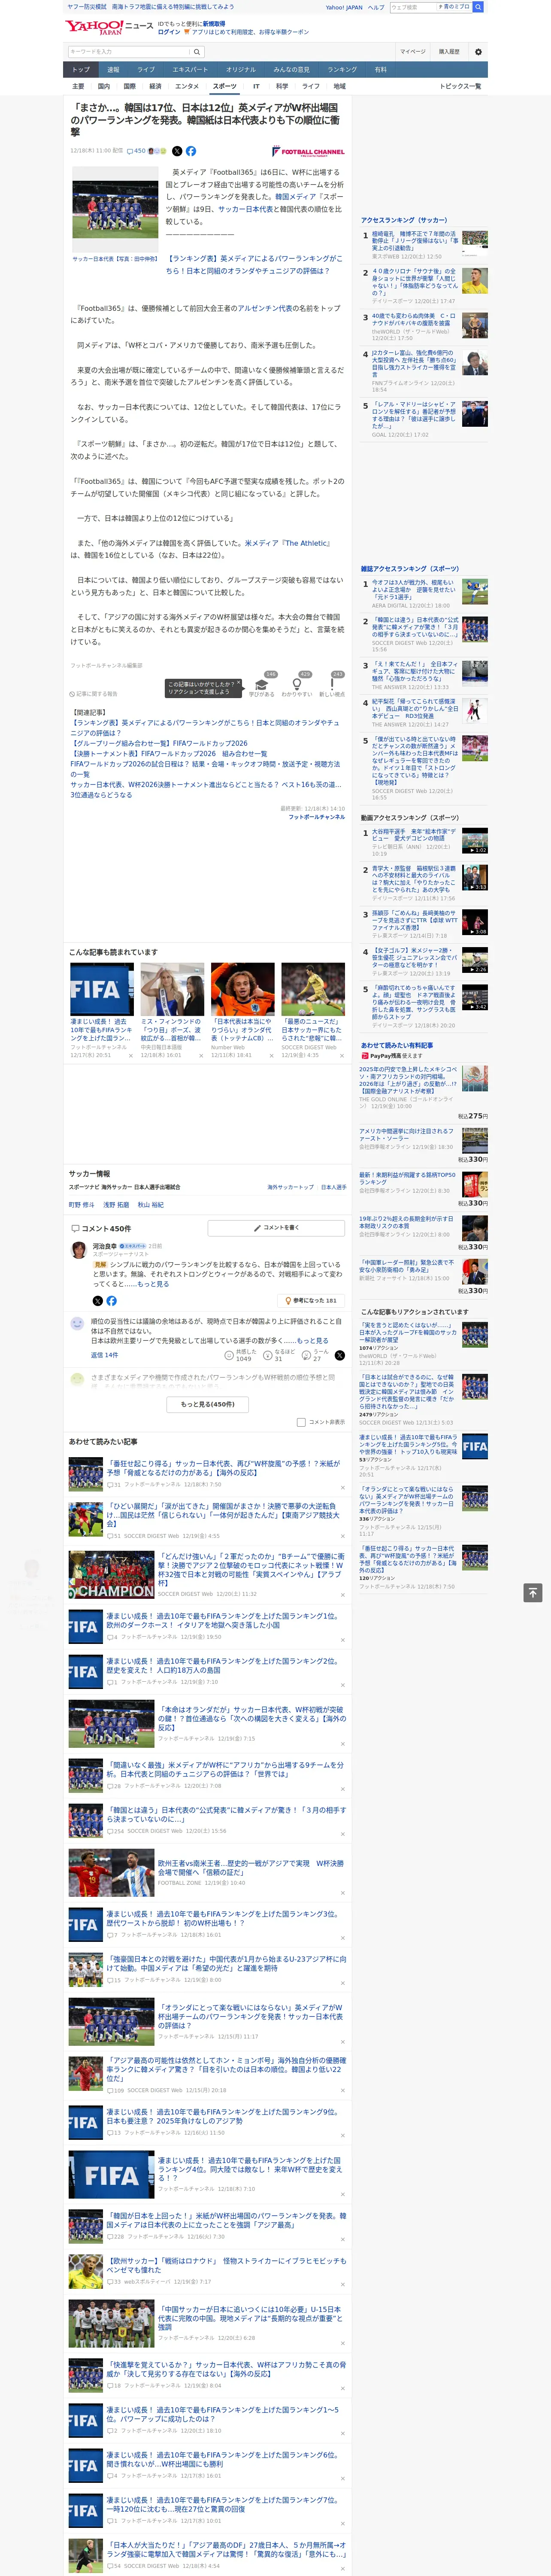Open 海外サッカートップ link

click(x=290, y=1187)
